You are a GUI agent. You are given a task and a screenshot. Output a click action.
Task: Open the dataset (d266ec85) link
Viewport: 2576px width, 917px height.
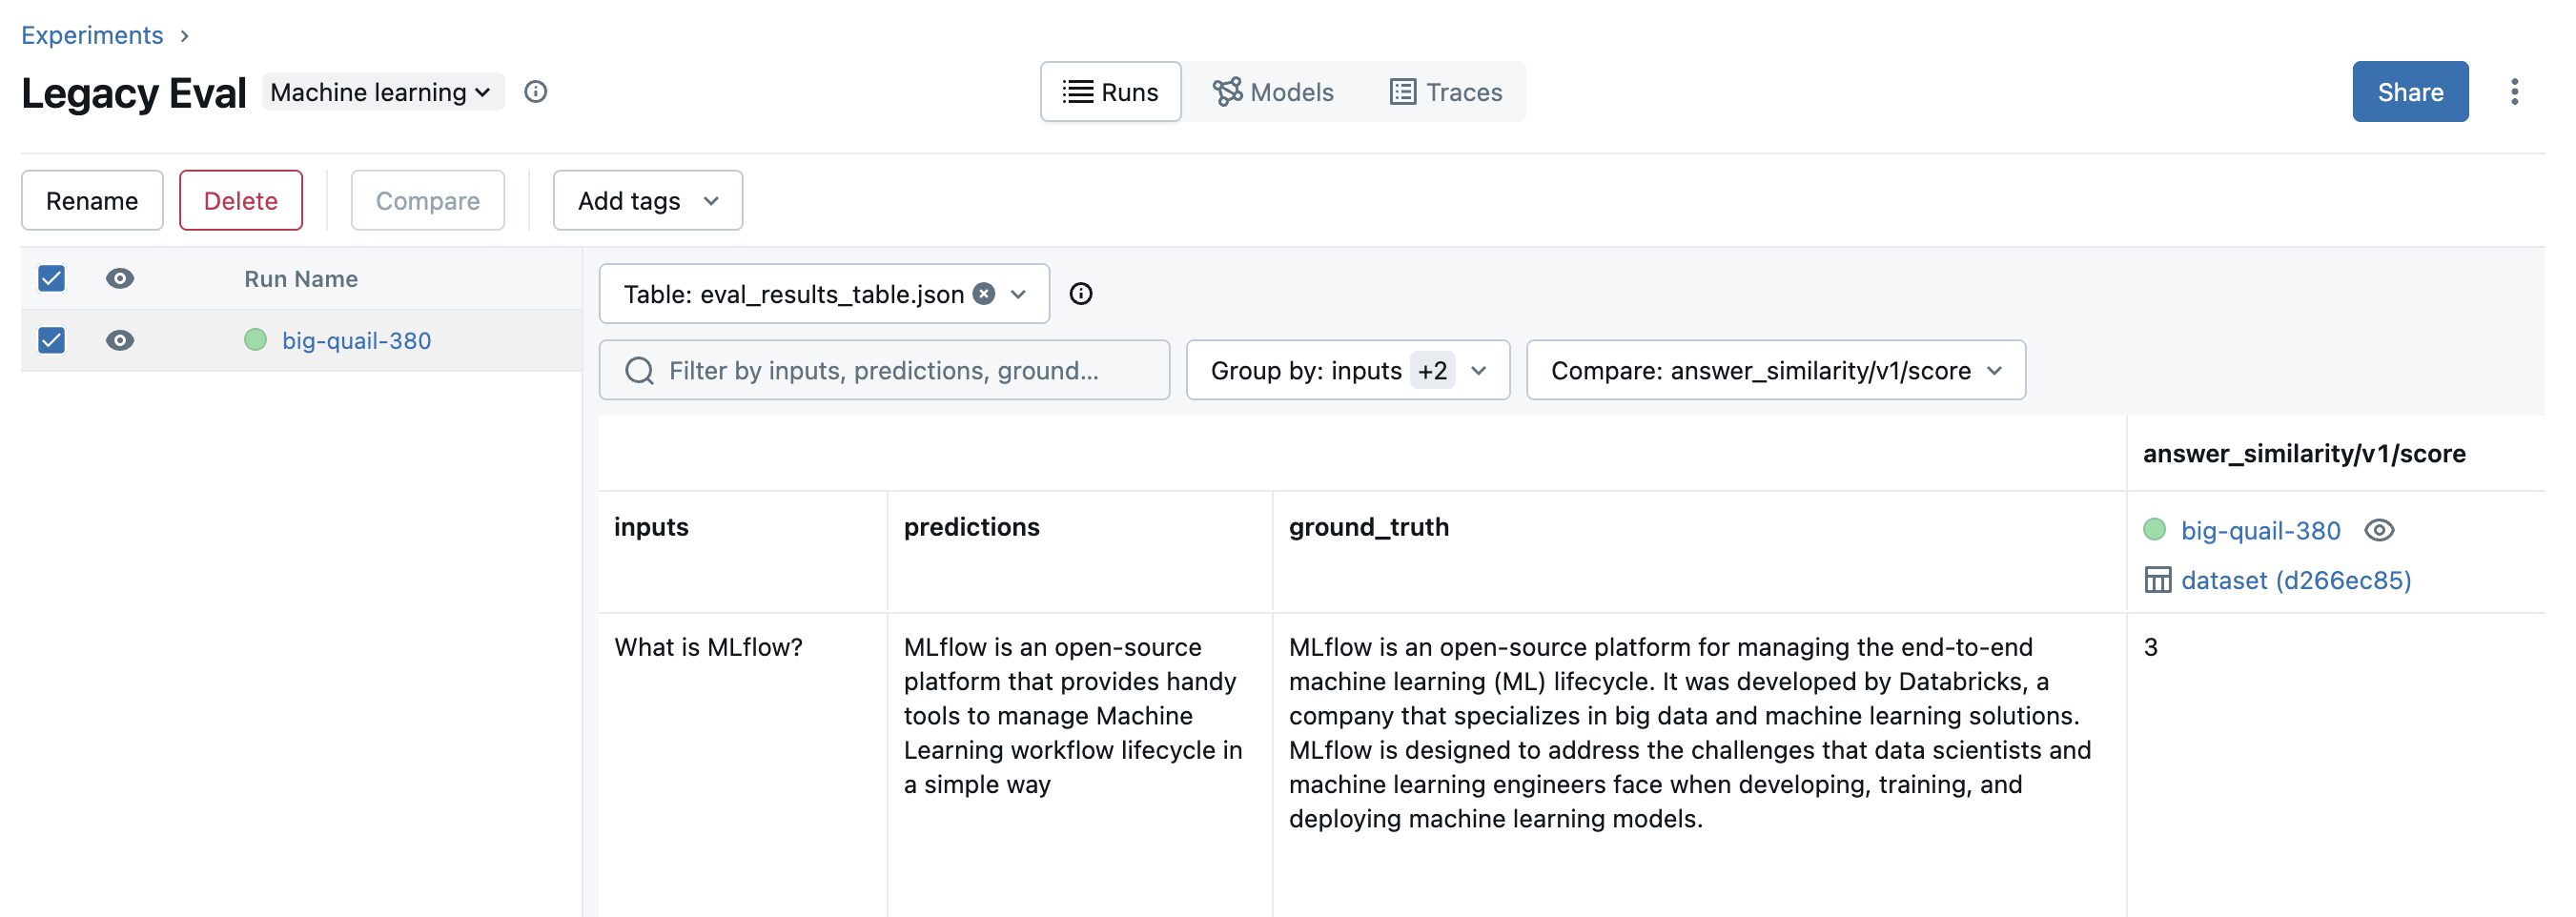pyautogui.click(x=2295, y=580)
